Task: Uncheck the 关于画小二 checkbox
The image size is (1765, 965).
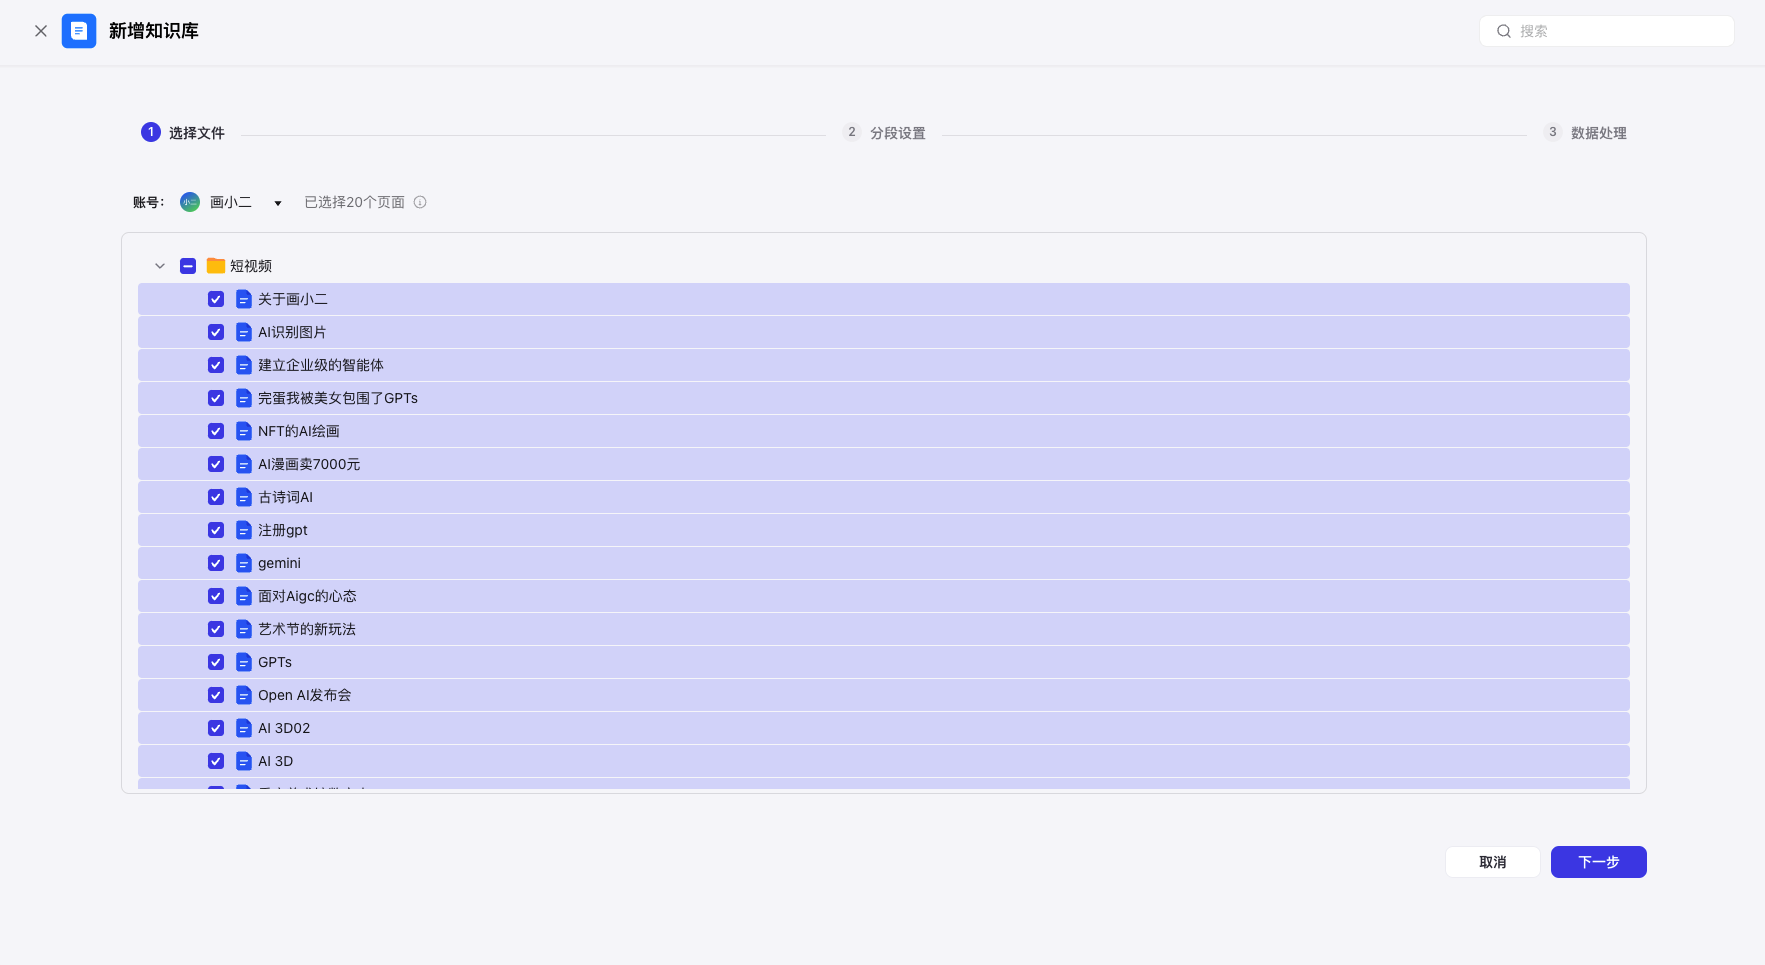Action: [x=216, y=299]
